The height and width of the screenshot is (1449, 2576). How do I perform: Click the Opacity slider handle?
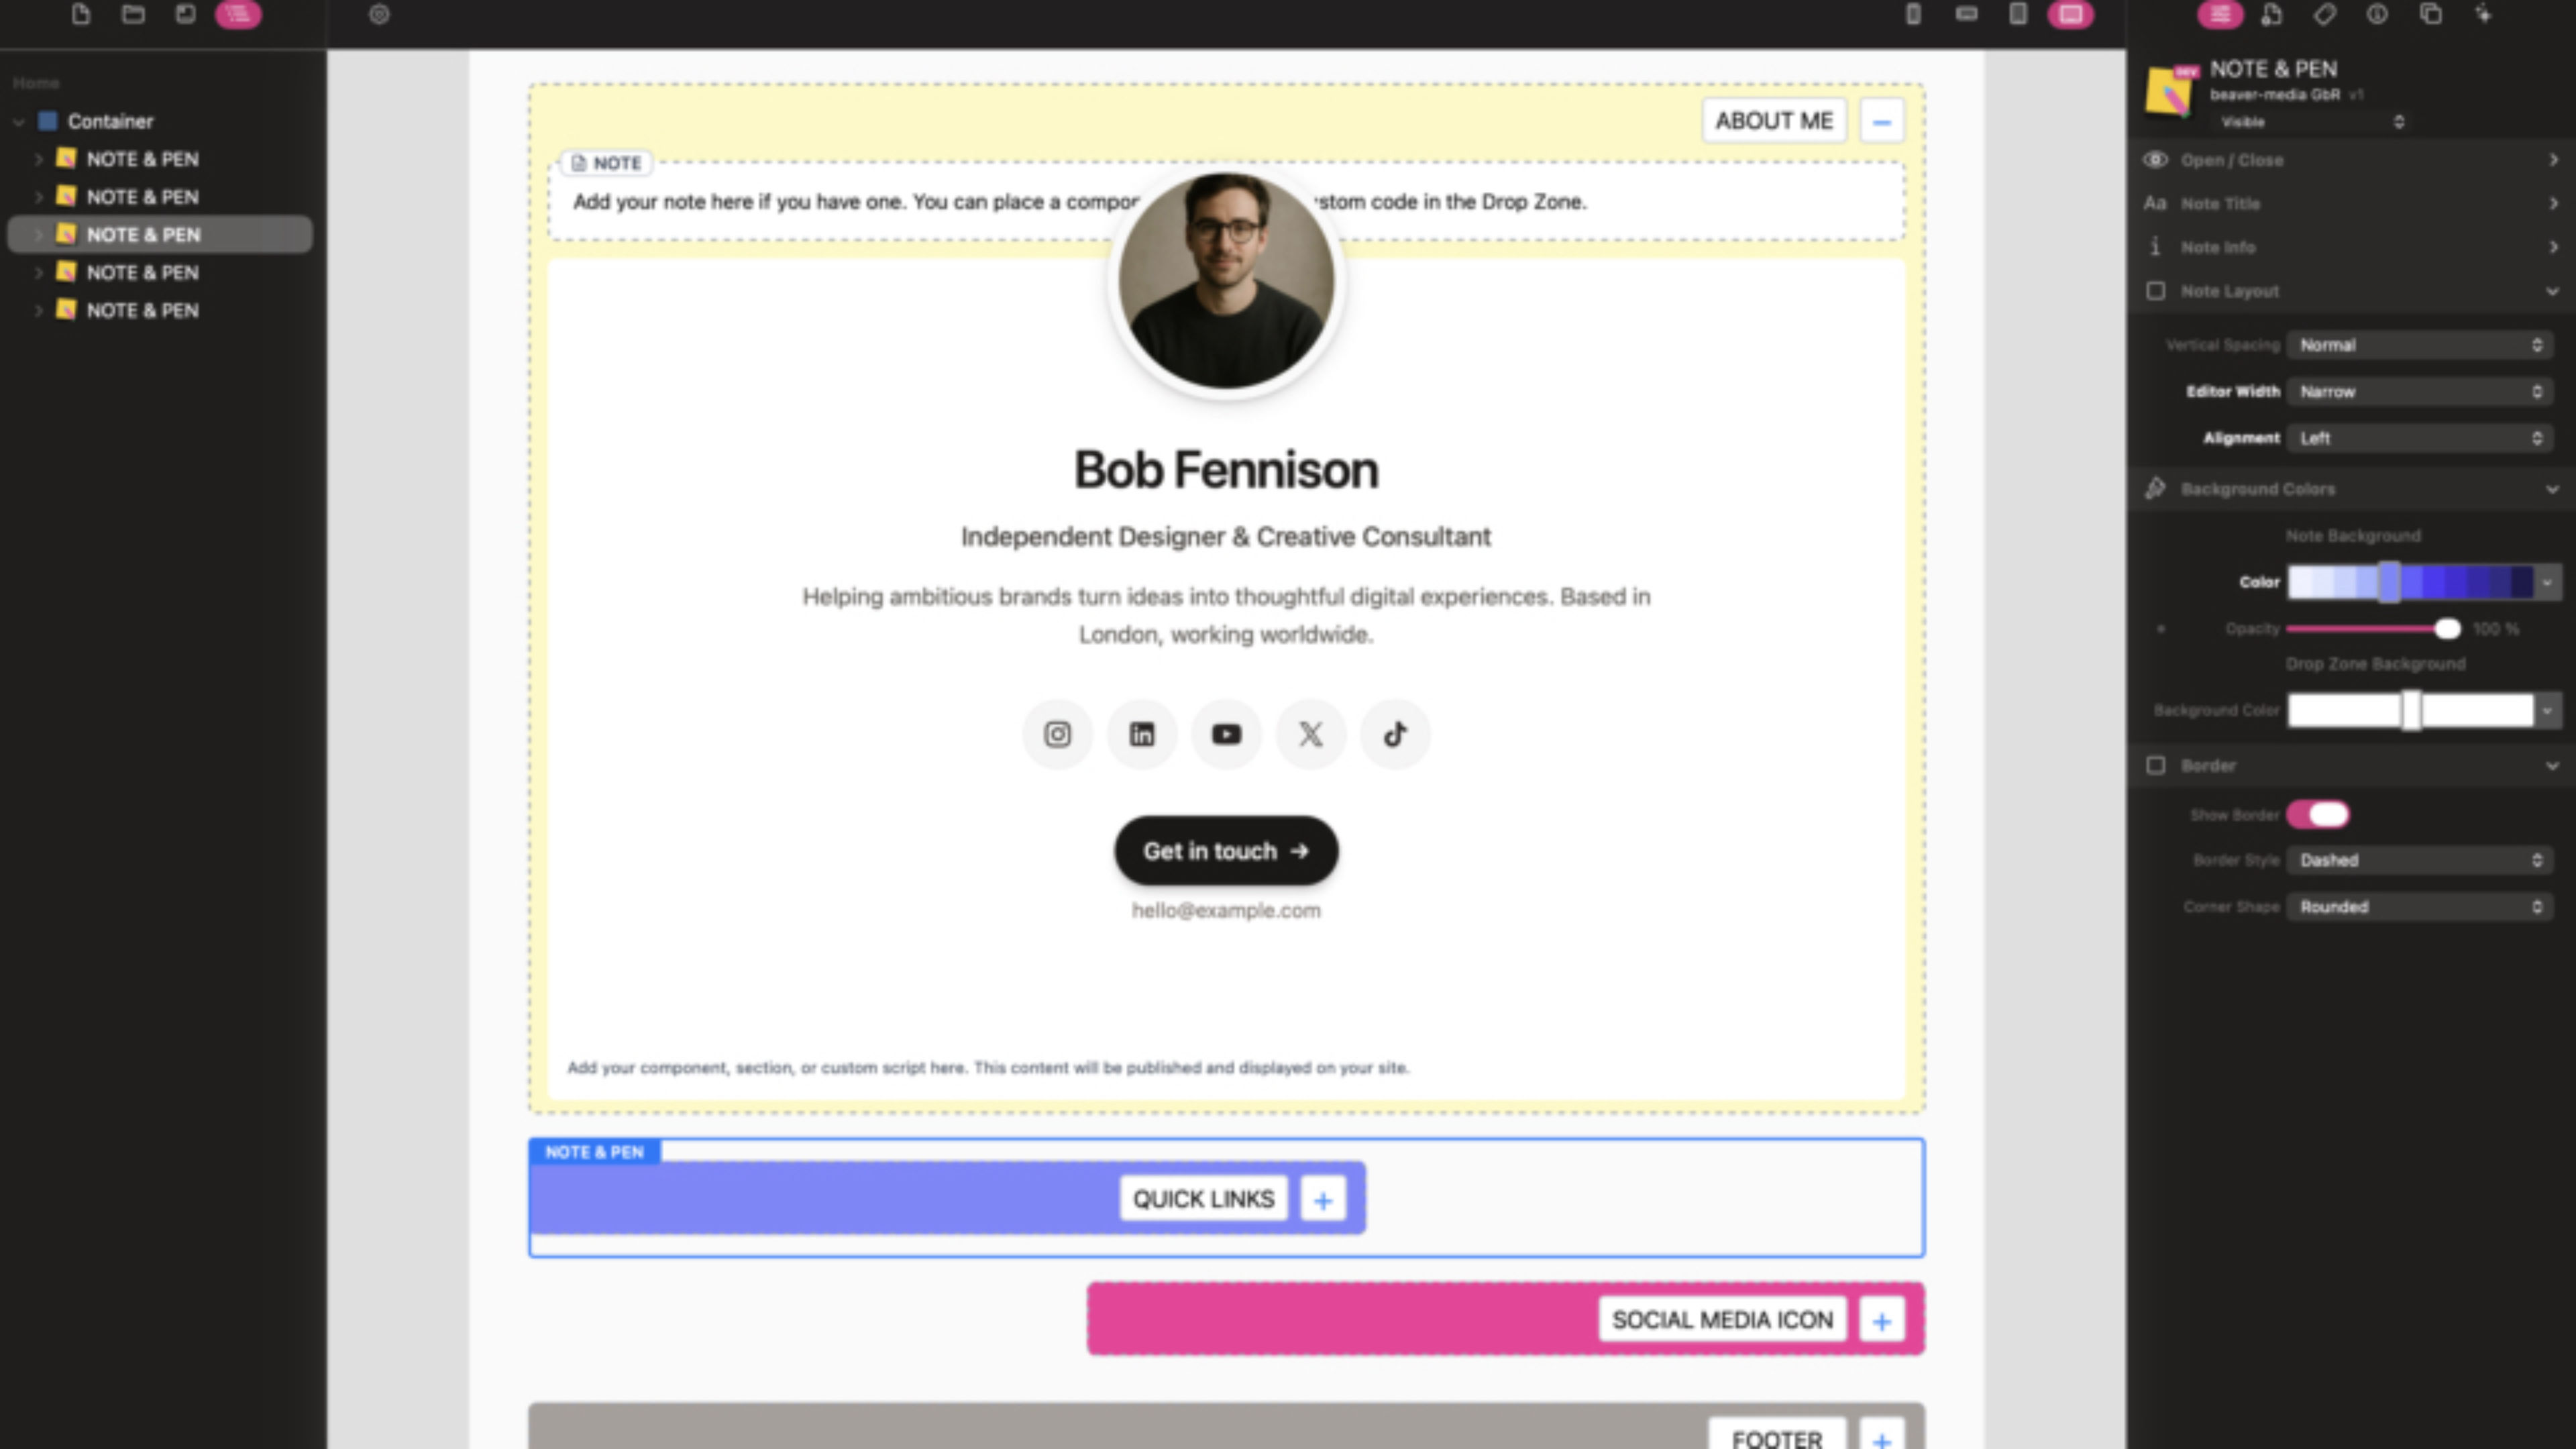(2447, 629)
